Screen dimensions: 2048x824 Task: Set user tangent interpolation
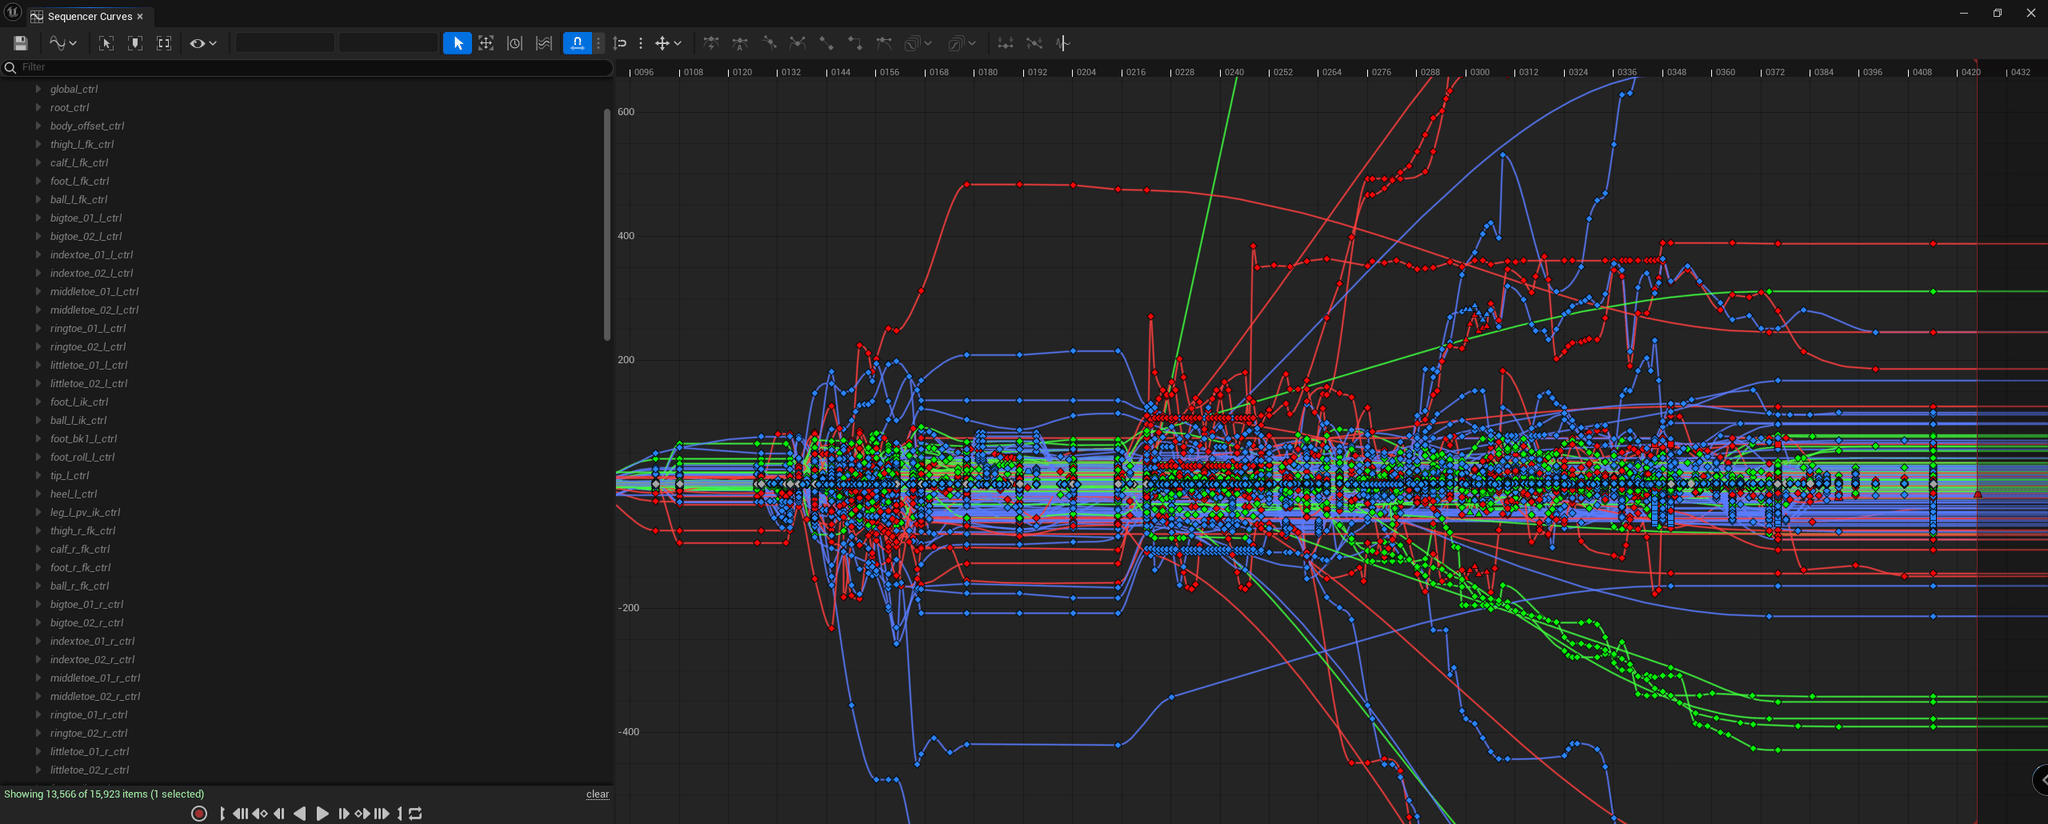(x=769, y=43)
